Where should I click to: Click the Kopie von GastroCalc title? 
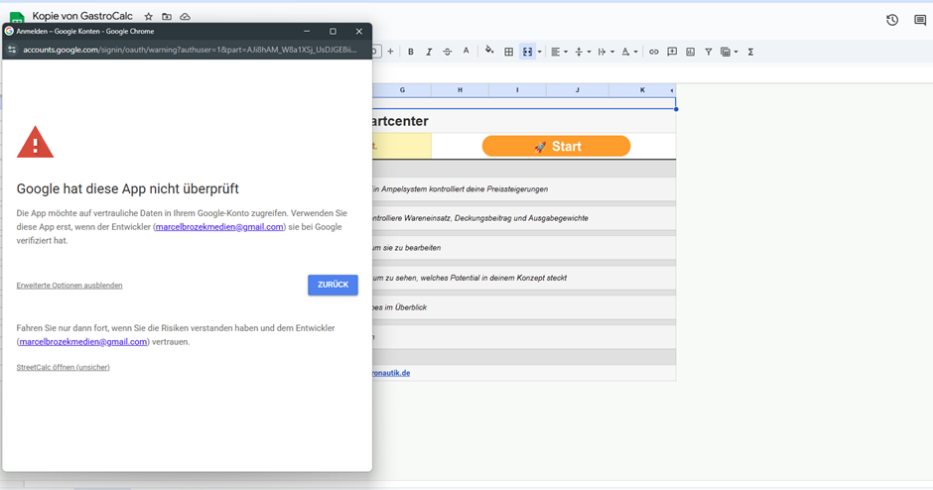point(82,16)
